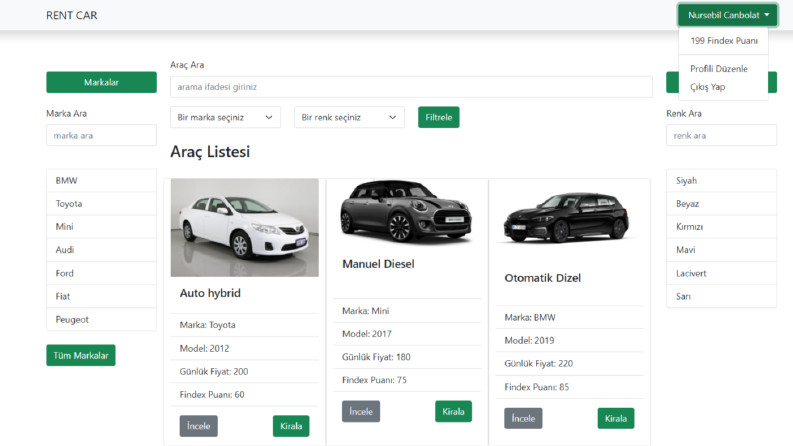793x446 pixels.
Task: Select Audi in the brand list
Action: [x=101, y=250]
